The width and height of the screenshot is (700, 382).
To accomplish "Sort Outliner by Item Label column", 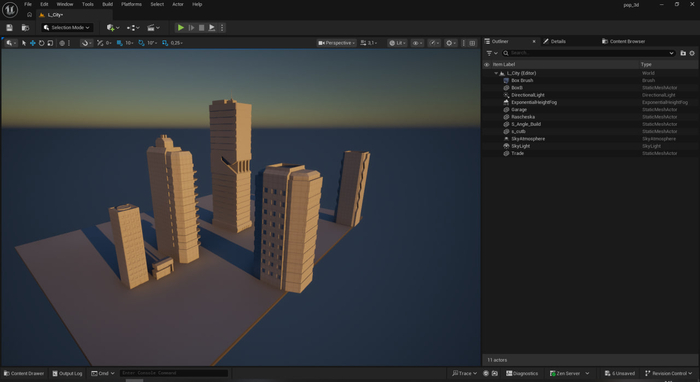I will pos(504,64).
